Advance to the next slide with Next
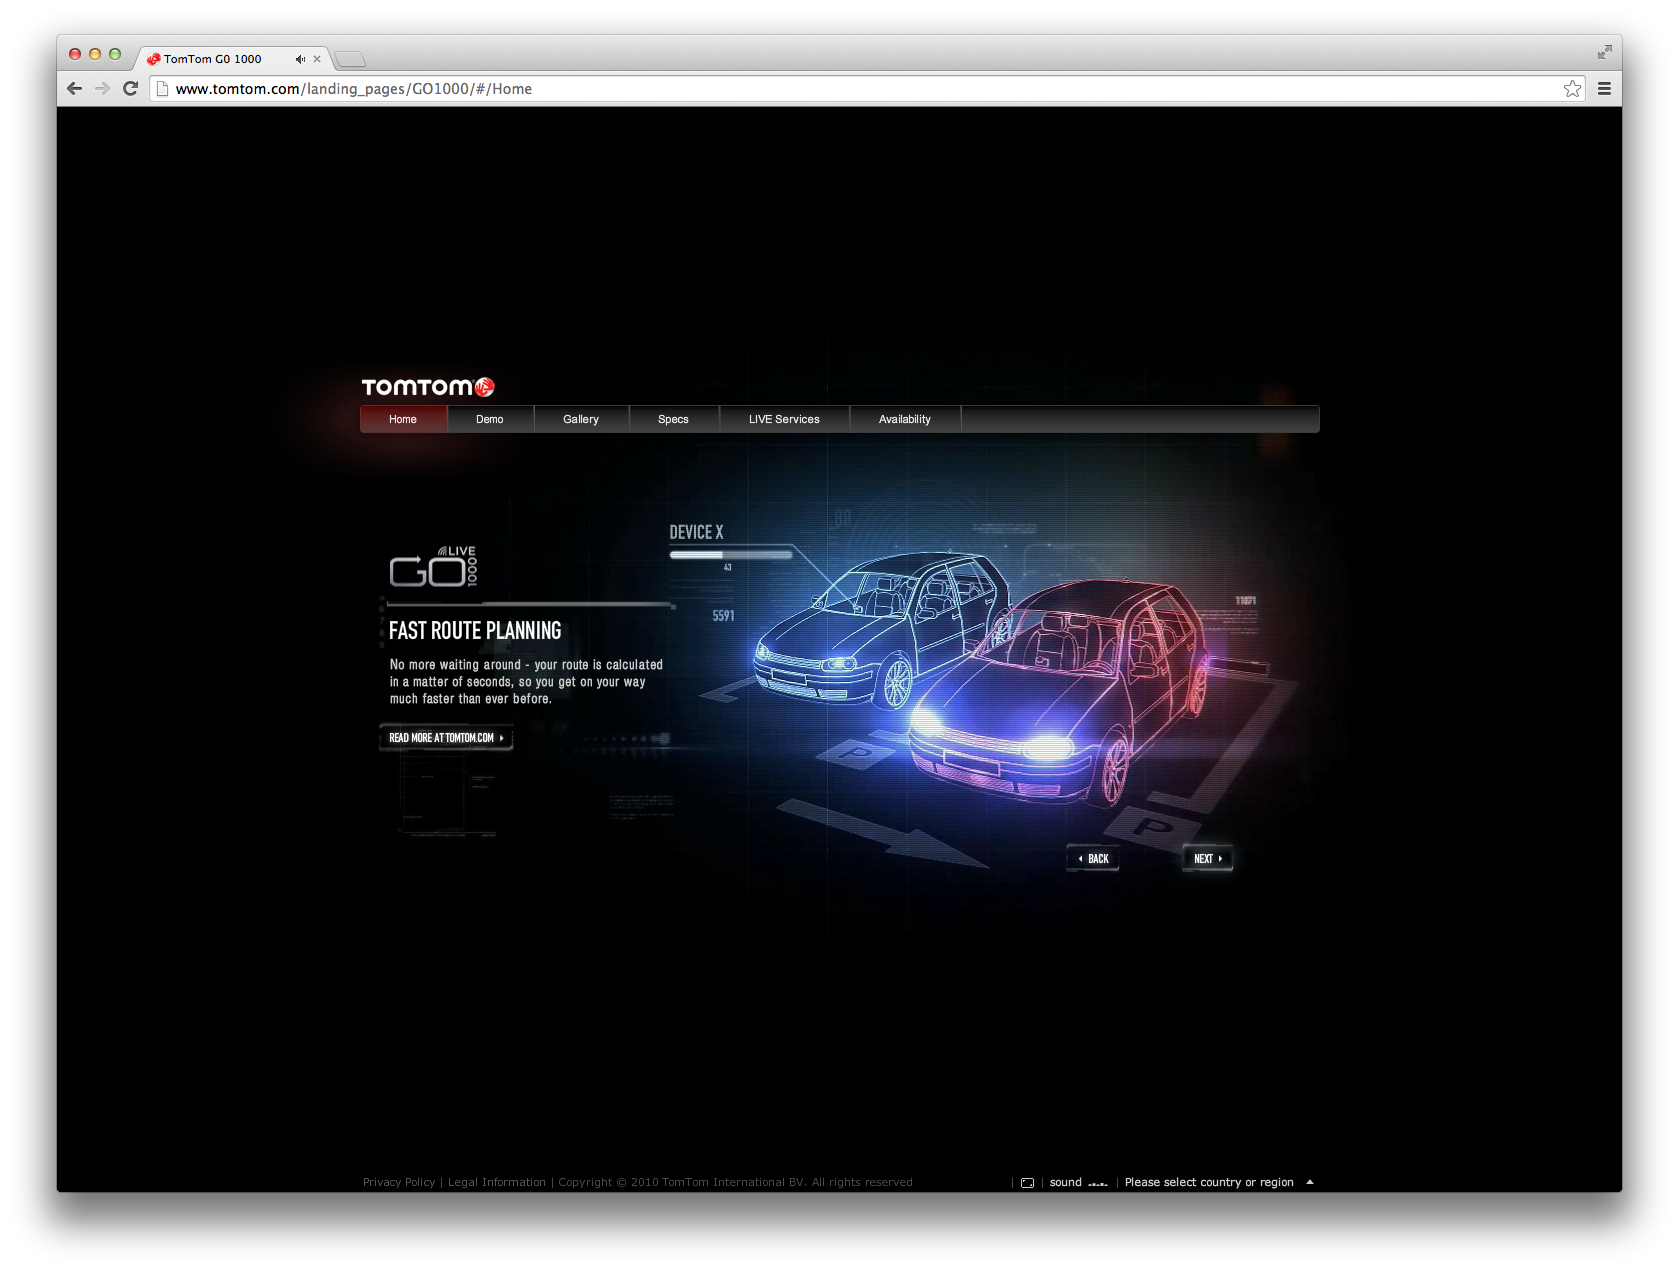Screen dimensions: 1679x1271 1208,859
